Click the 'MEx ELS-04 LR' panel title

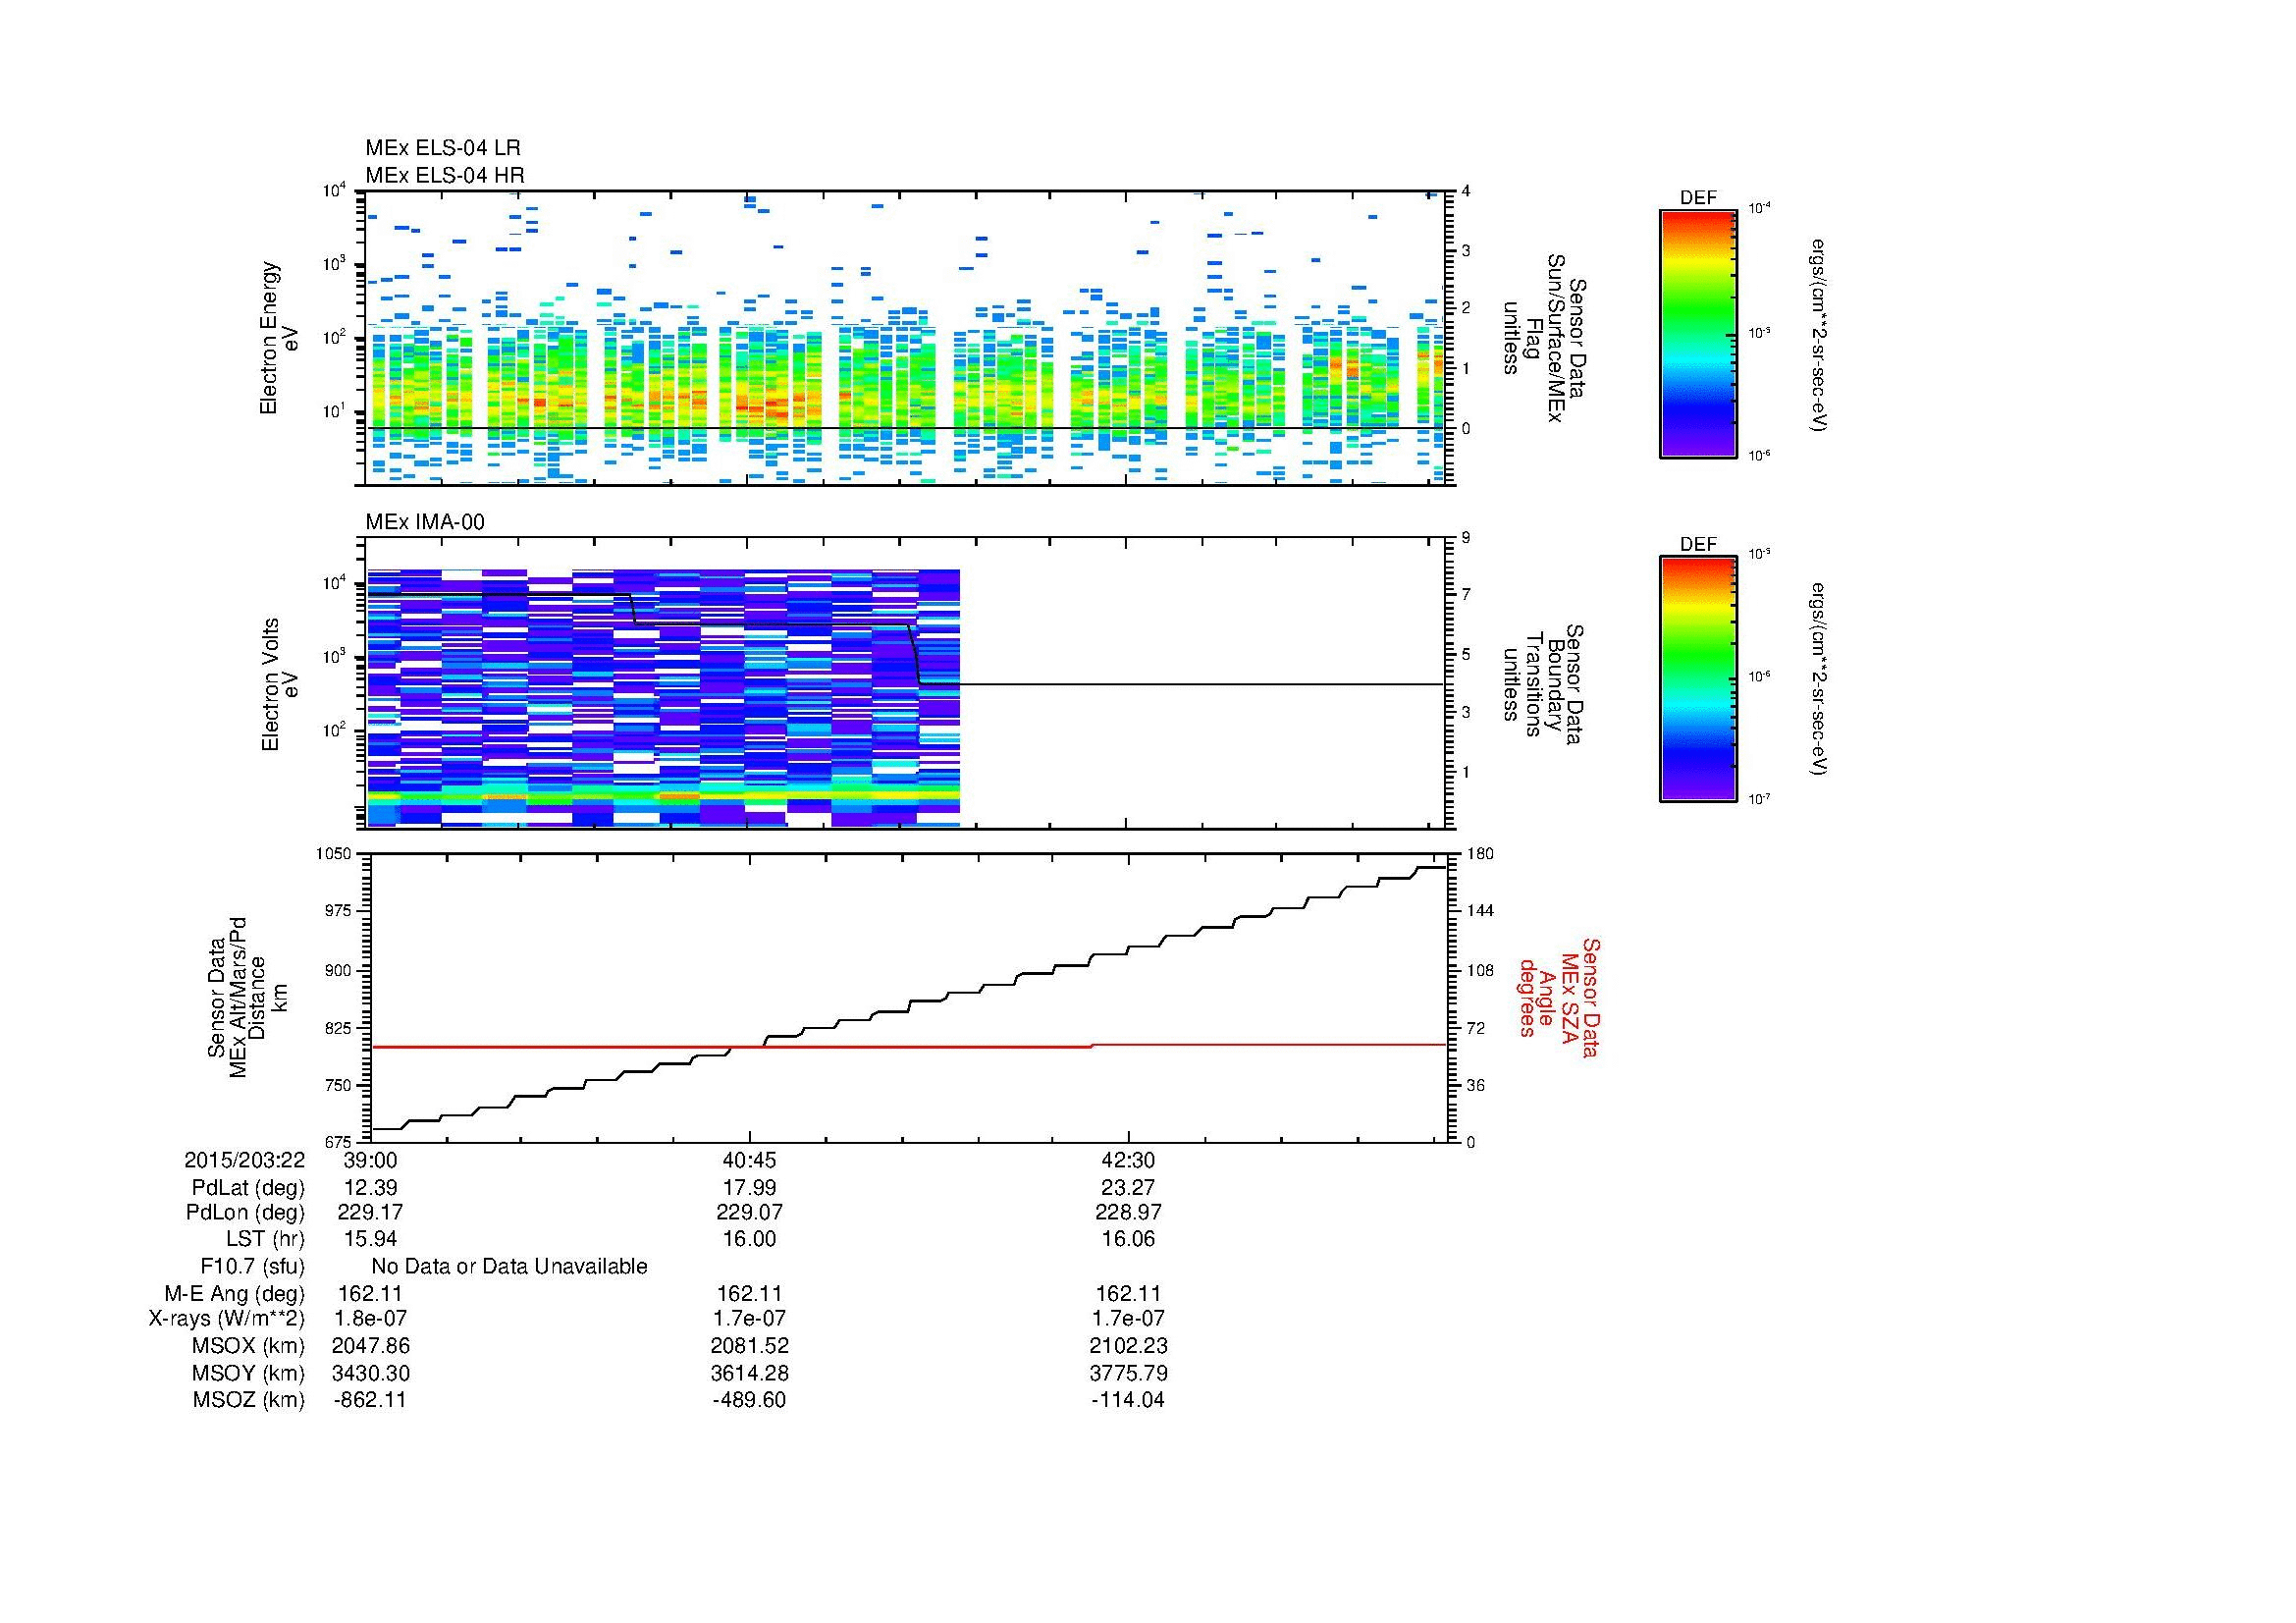(x=443, y=148)
